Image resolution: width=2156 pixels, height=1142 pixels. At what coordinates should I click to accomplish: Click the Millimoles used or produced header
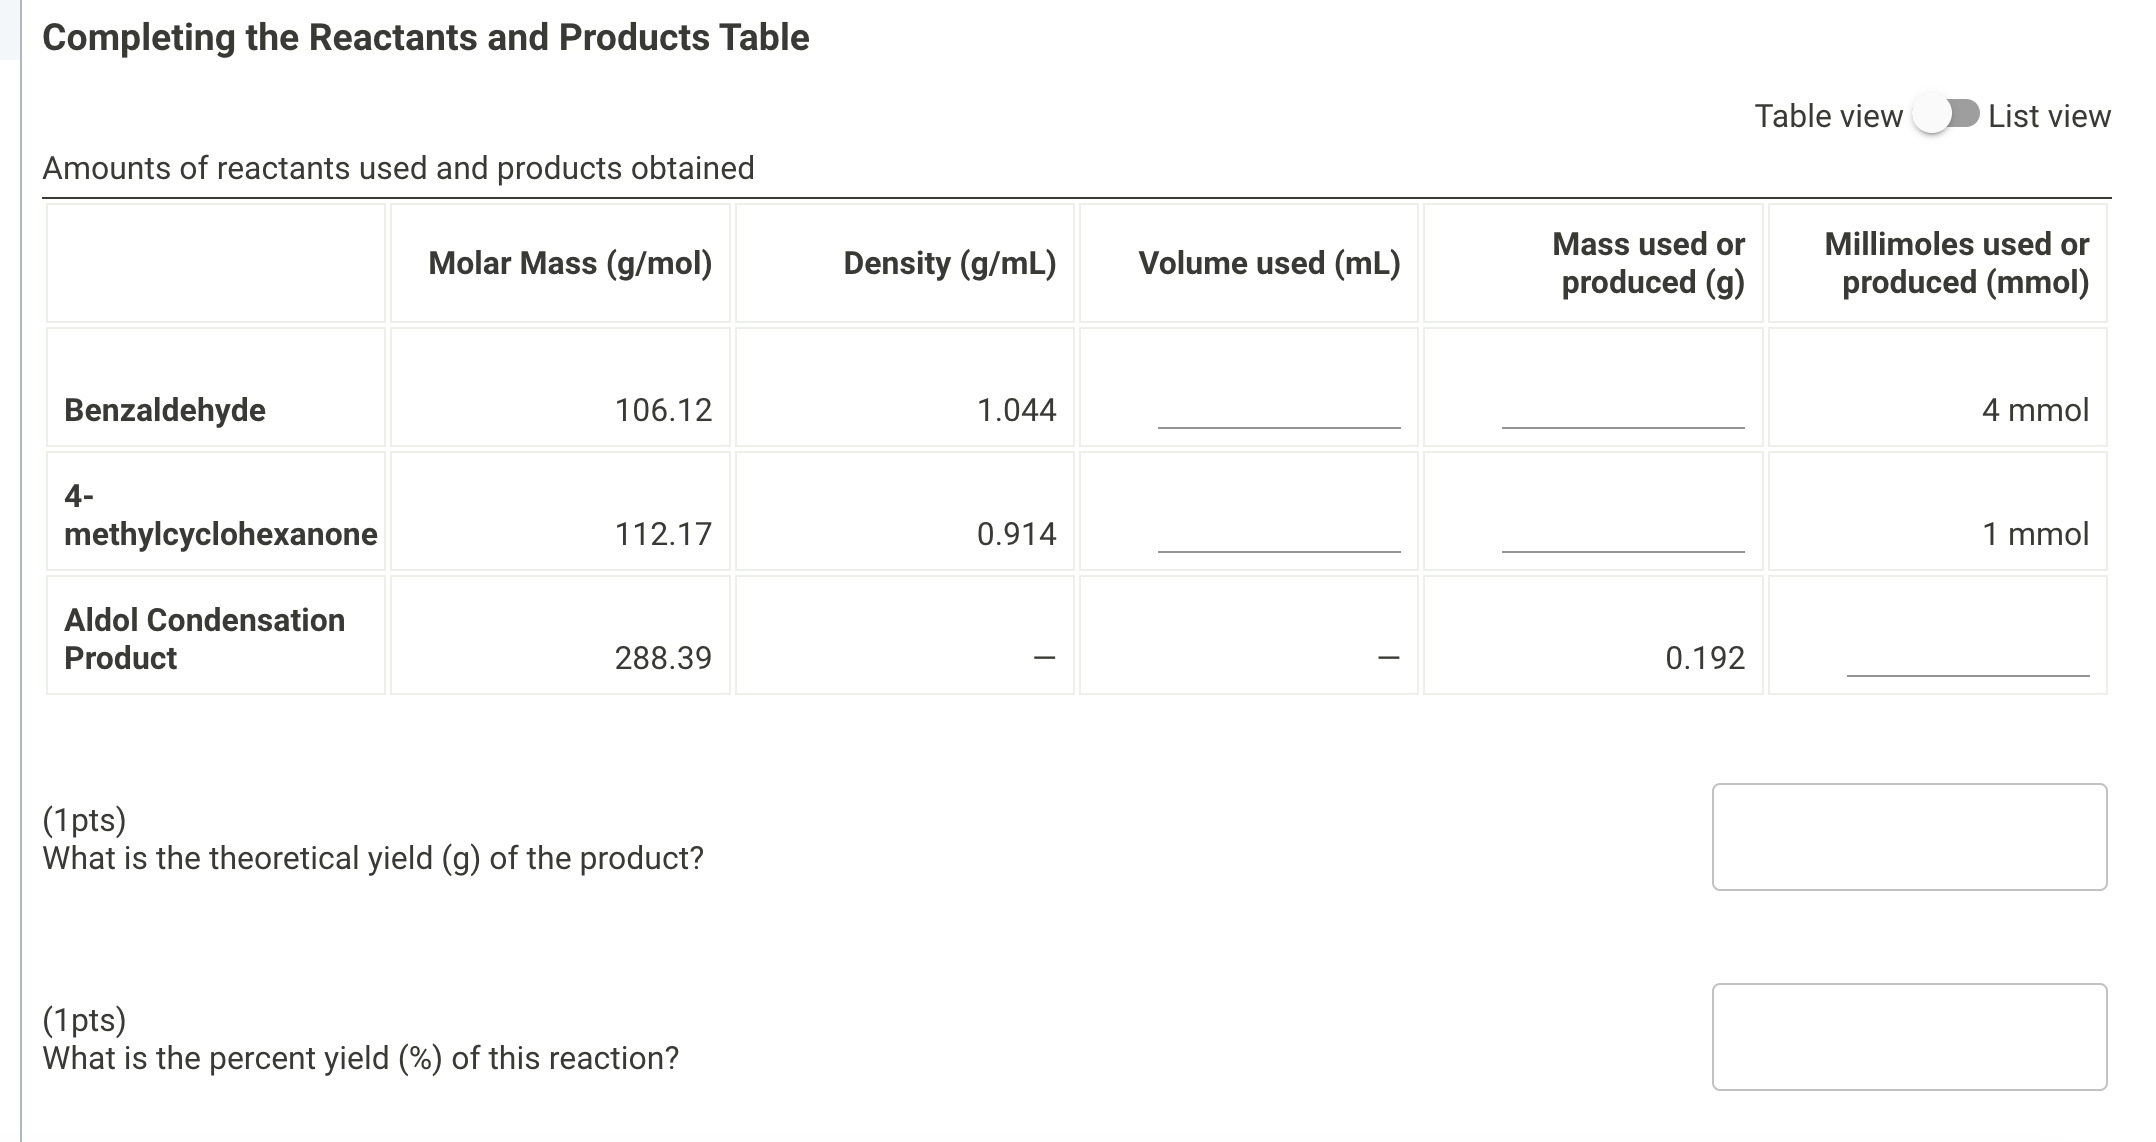click(x=1955, y=263)
